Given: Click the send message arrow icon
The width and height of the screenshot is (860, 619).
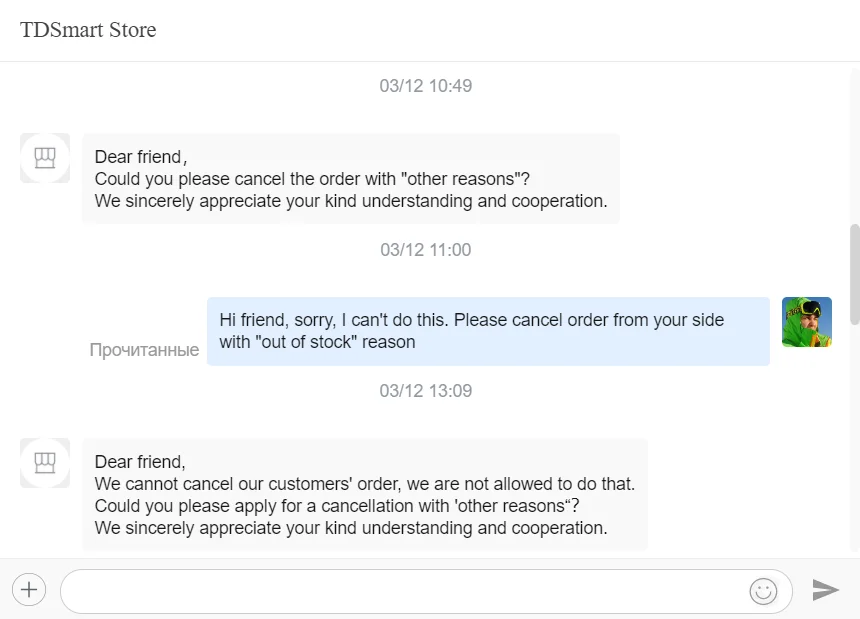Looking at the screenshot, I should click(825, 590).
